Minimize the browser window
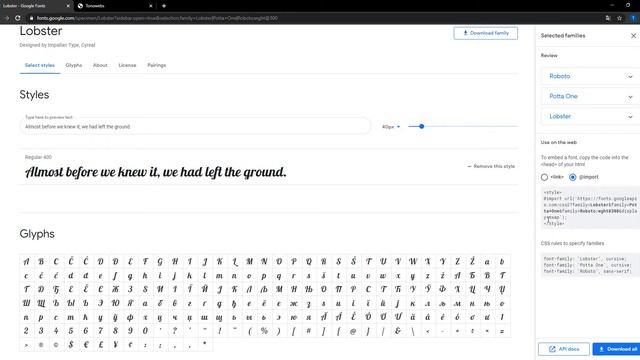Screen dimensions: 640x360 click(x=612, y=5)
